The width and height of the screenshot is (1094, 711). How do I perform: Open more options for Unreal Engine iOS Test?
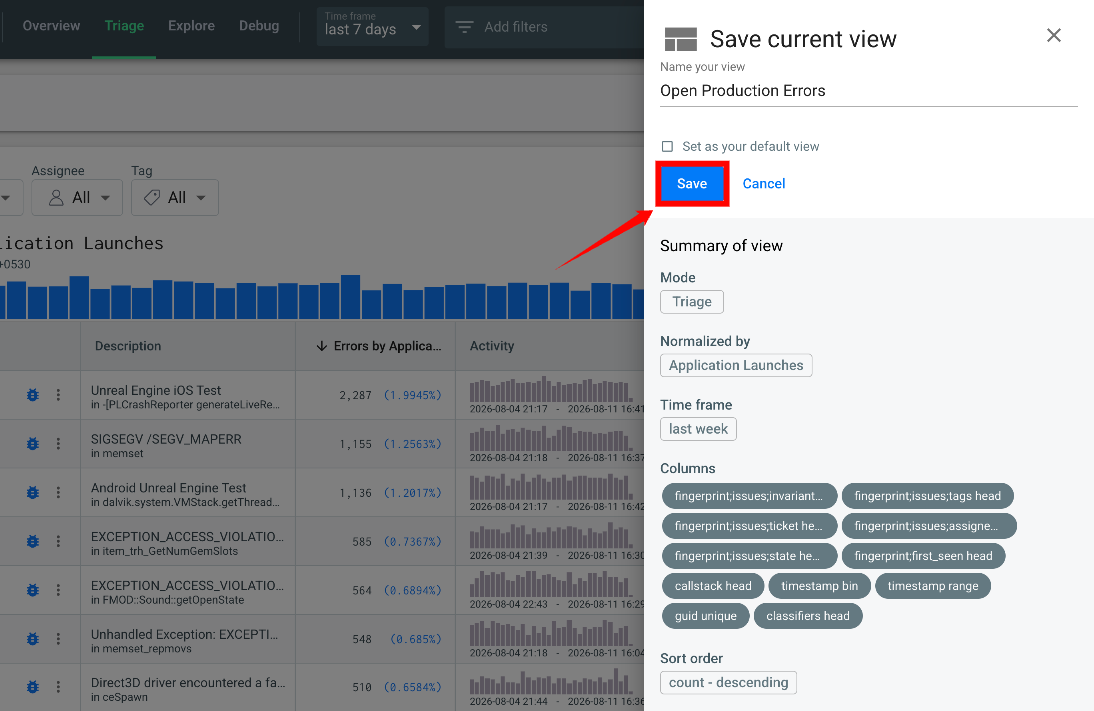point(59,395)
